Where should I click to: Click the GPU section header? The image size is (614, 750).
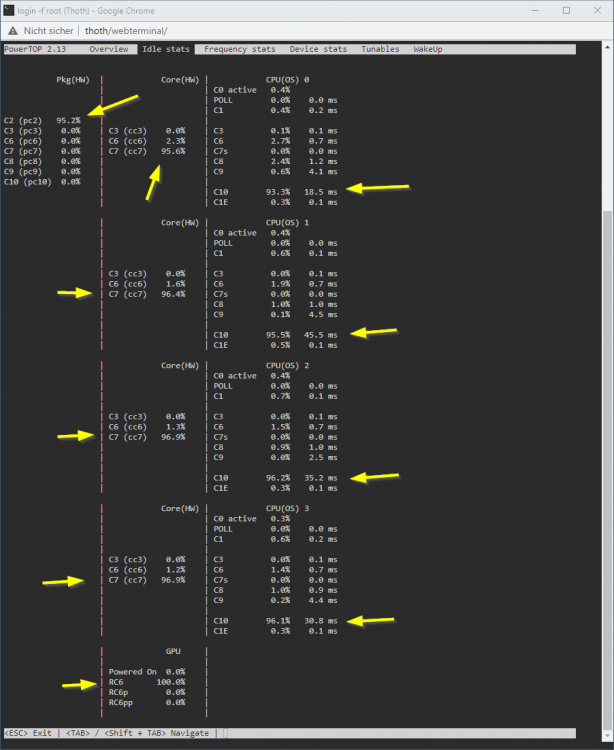click(173, 651)
